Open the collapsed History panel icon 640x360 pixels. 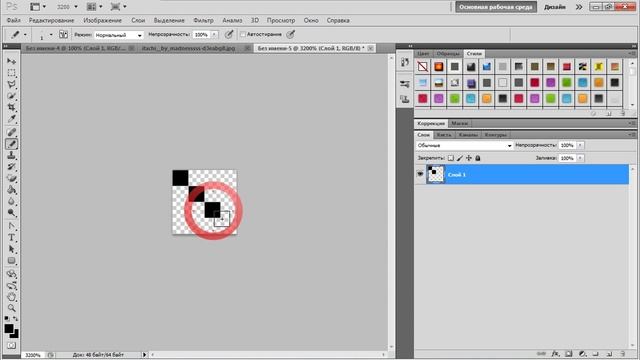coord(404,62)
